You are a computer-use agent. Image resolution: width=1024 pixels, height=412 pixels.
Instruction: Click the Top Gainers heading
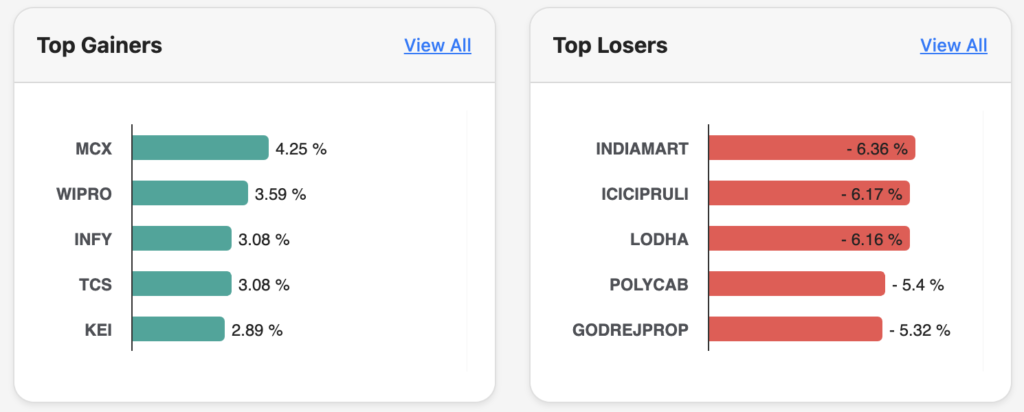coord(99,45)
